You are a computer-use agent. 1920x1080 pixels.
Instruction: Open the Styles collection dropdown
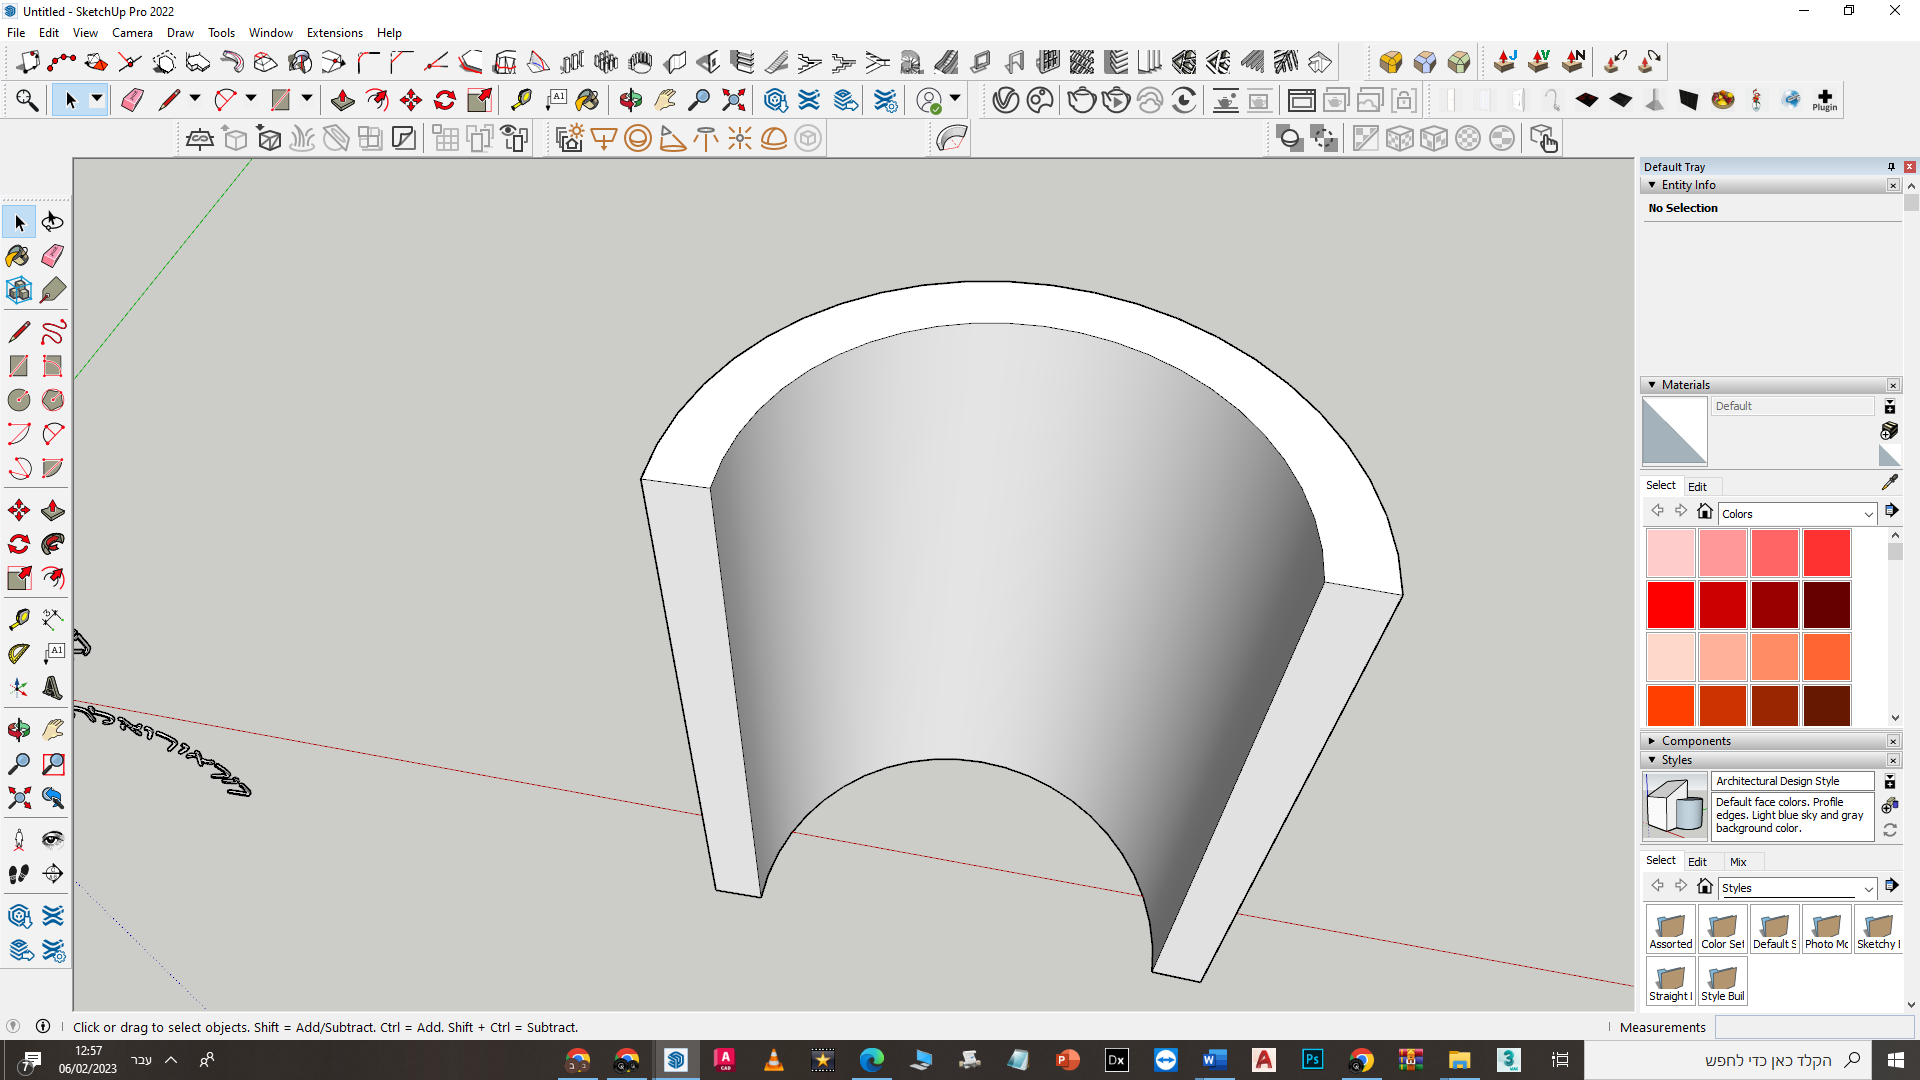[1867, 888]
